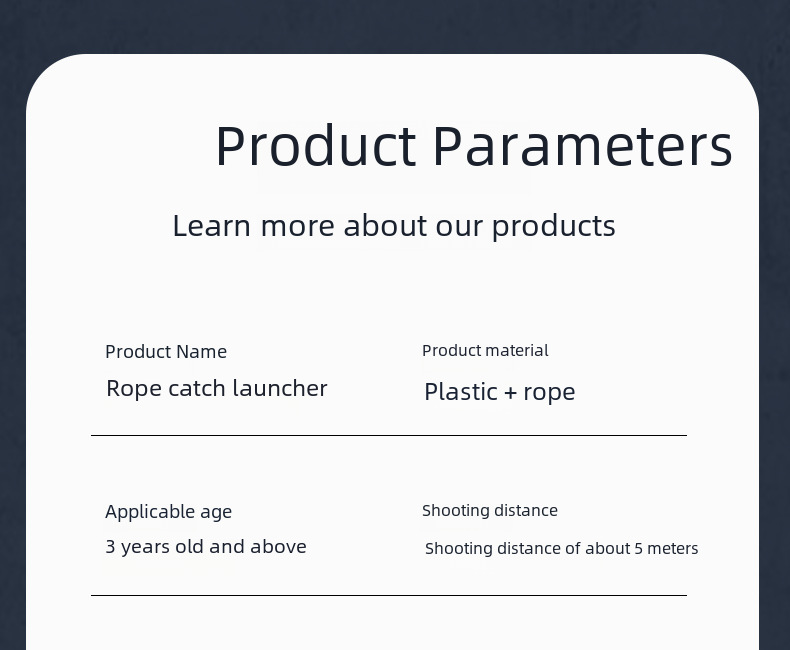The image size is (790, 650).
Task: Click 'Shooting distance of about 5 meters' text
Action: click(561, 549)
